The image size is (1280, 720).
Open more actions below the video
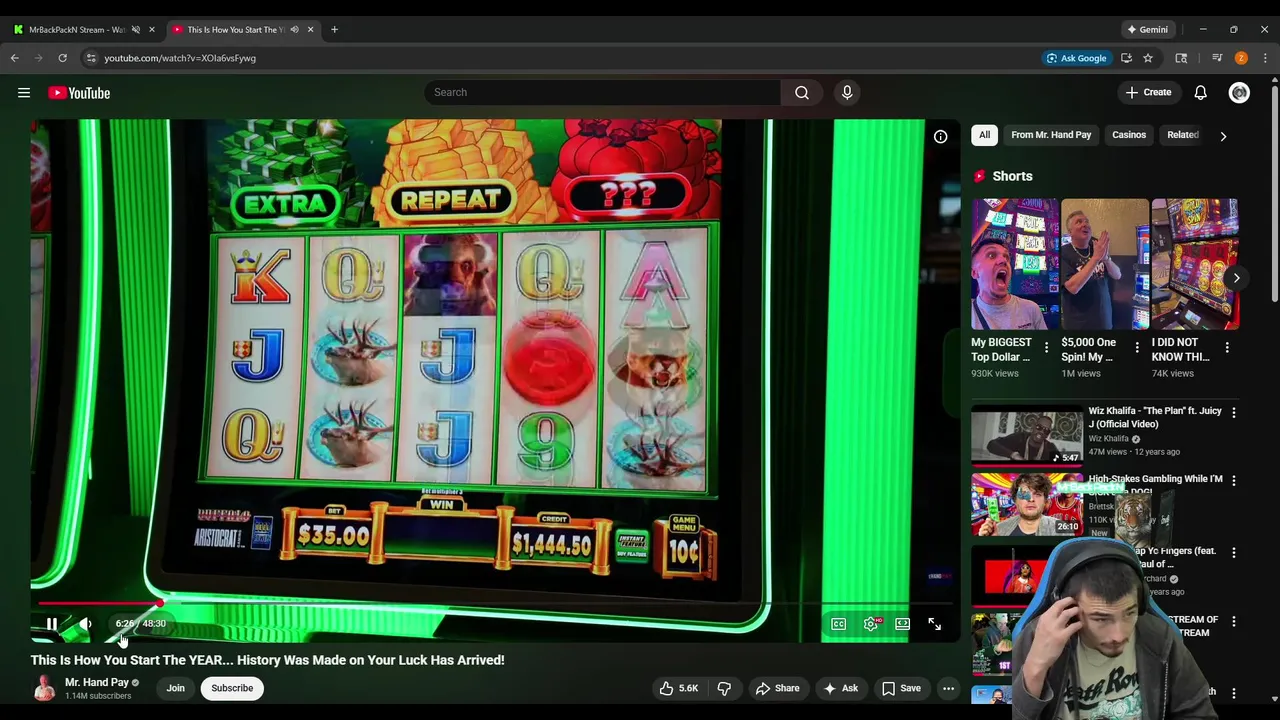point(948,688)
